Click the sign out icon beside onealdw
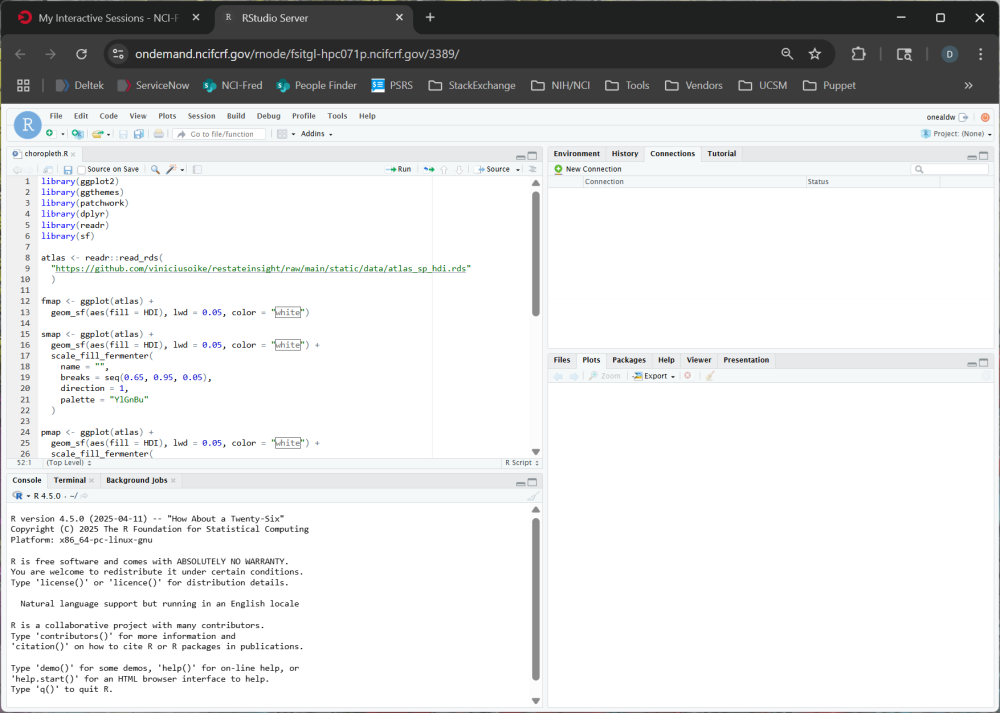 tap(964, 117)
